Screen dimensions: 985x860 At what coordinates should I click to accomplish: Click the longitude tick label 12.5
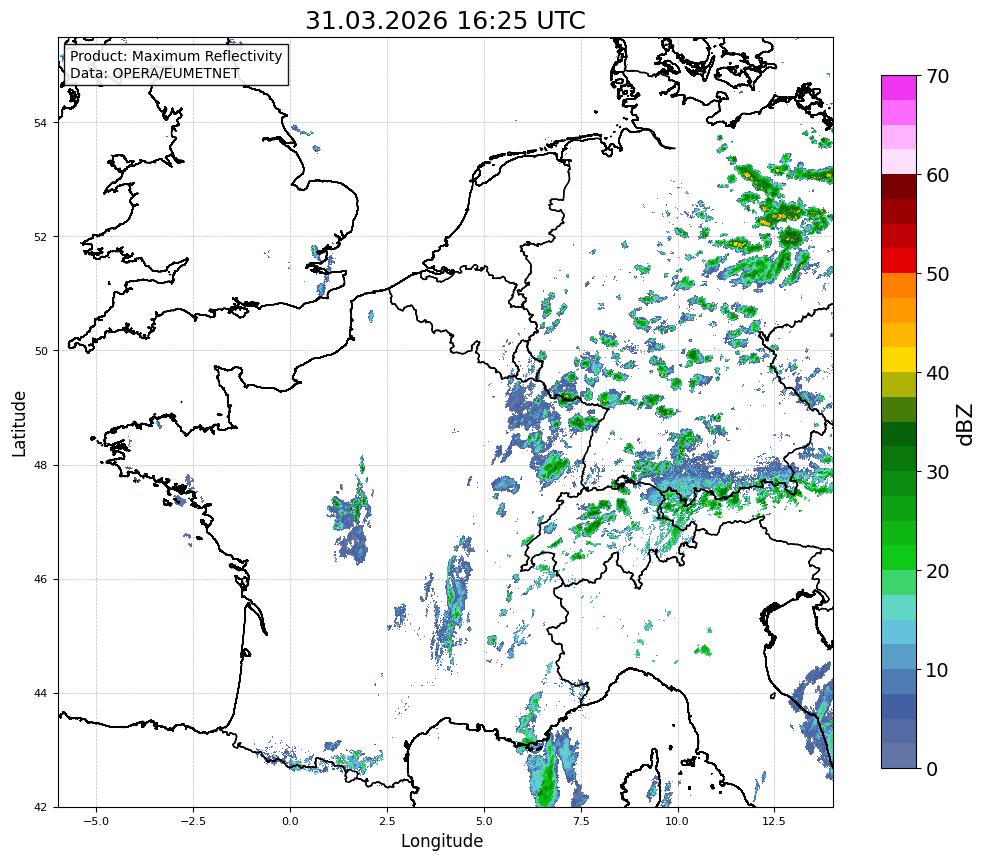[774, 821]
